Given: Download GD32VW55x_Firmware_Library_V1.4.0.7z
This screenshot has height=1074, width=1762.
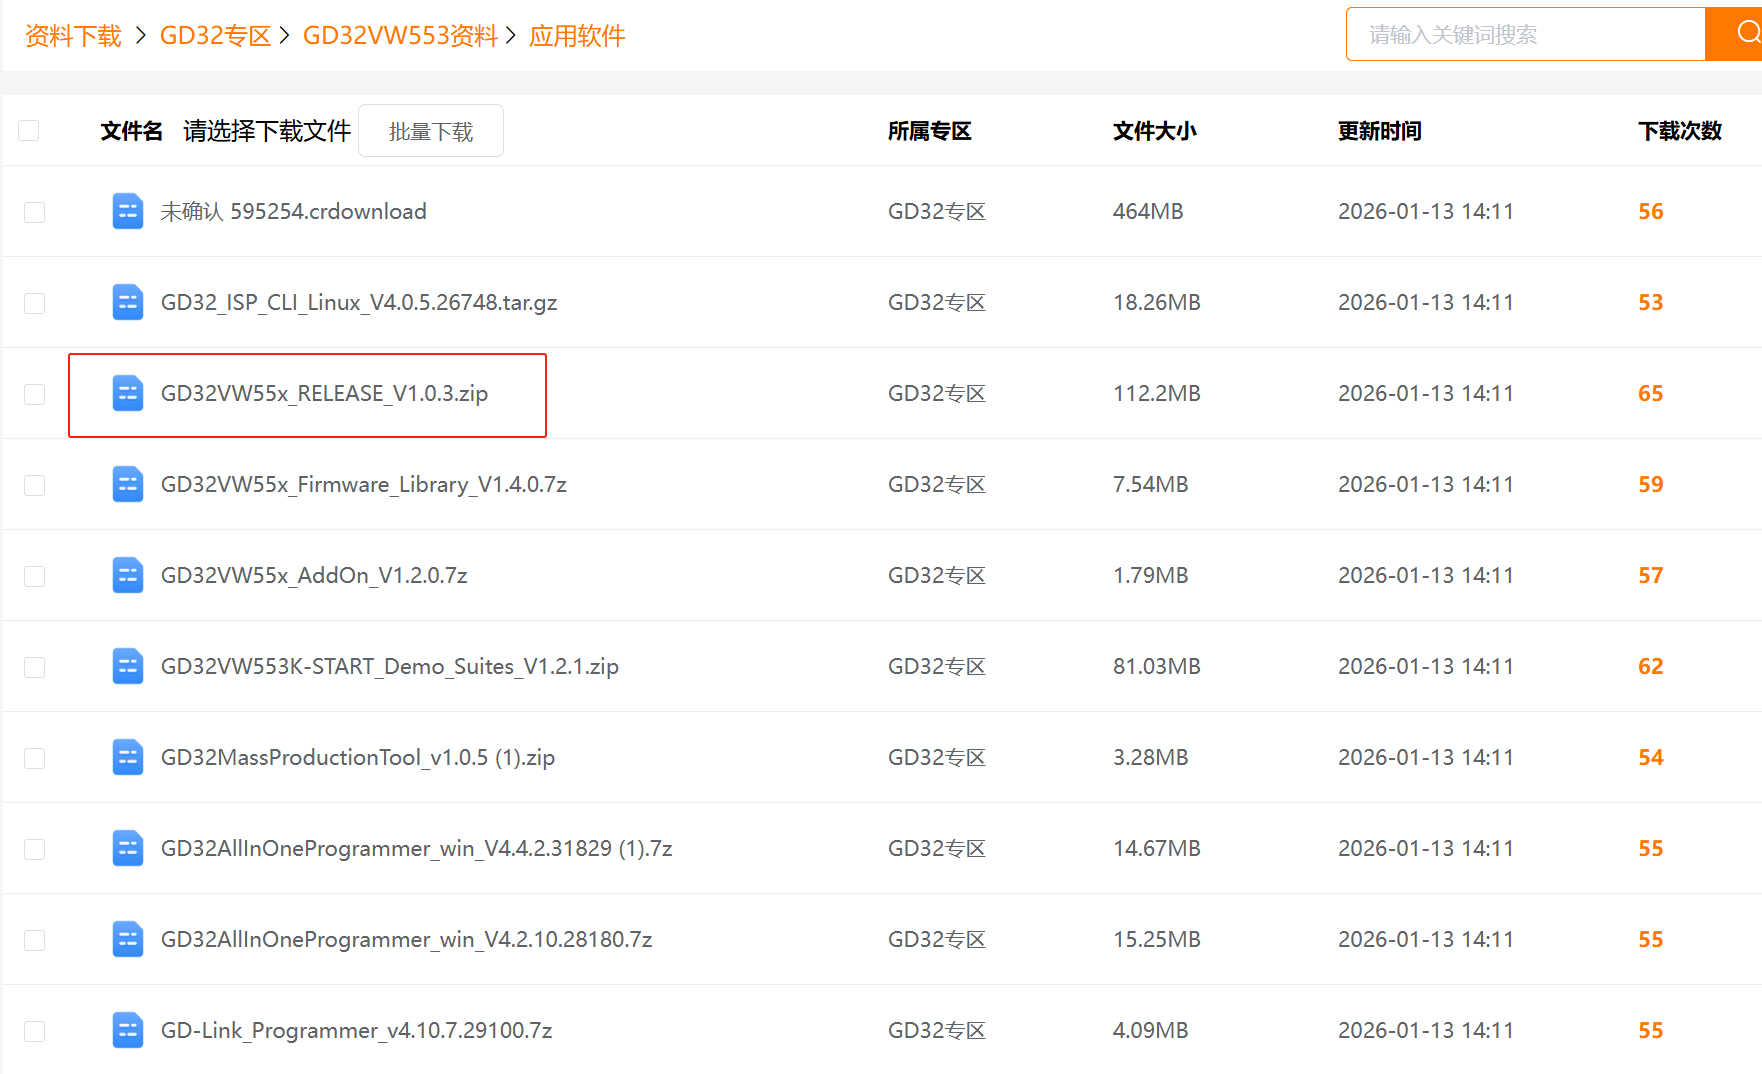Looking at the screenshot, I should 364,484.
